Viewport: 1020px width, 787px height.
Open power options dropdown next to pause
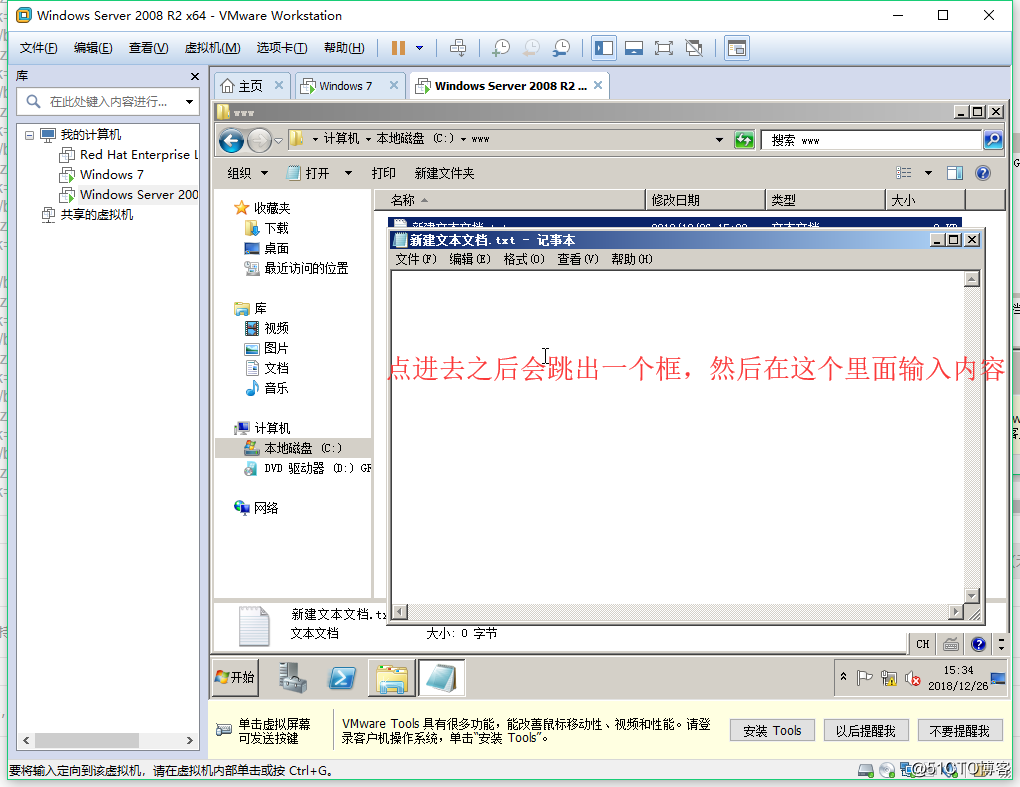[x=420, y=47]
